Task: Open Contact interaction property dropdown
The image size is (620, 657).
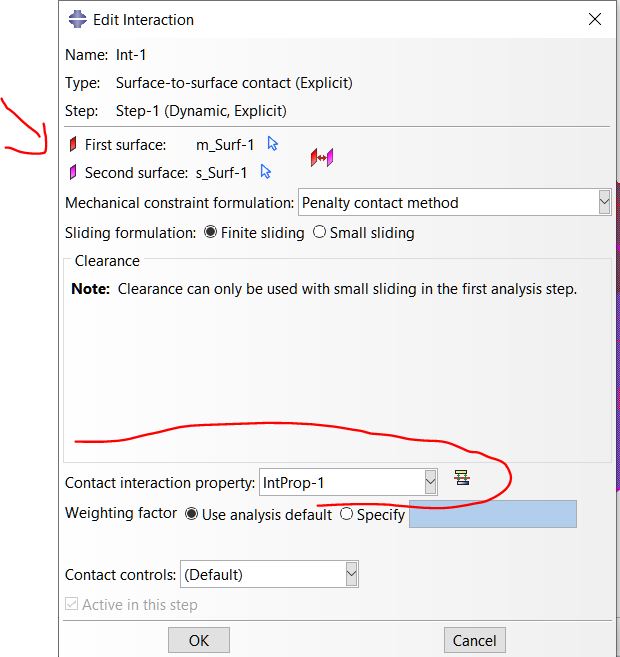Action: click(x=430, y=482)
